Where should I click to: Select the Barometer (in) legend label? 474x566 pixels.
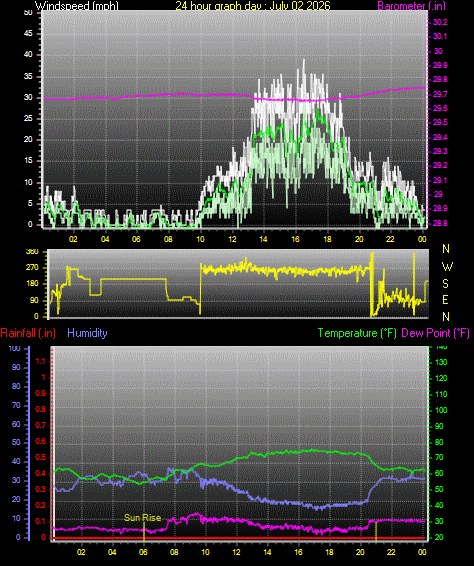(412, 5)
